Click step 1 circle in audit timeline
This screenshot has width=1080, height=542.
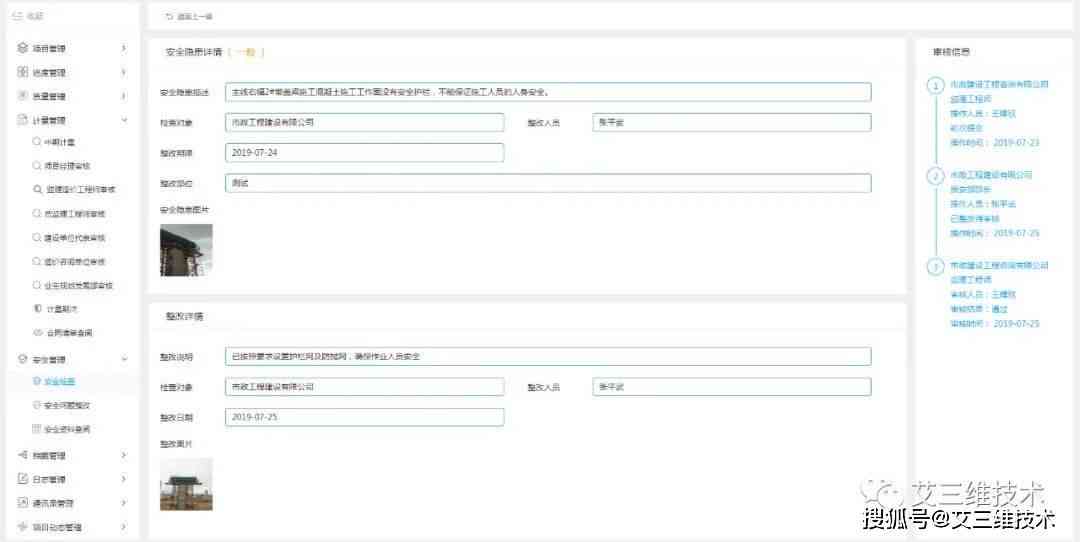(x=935, y=86)
